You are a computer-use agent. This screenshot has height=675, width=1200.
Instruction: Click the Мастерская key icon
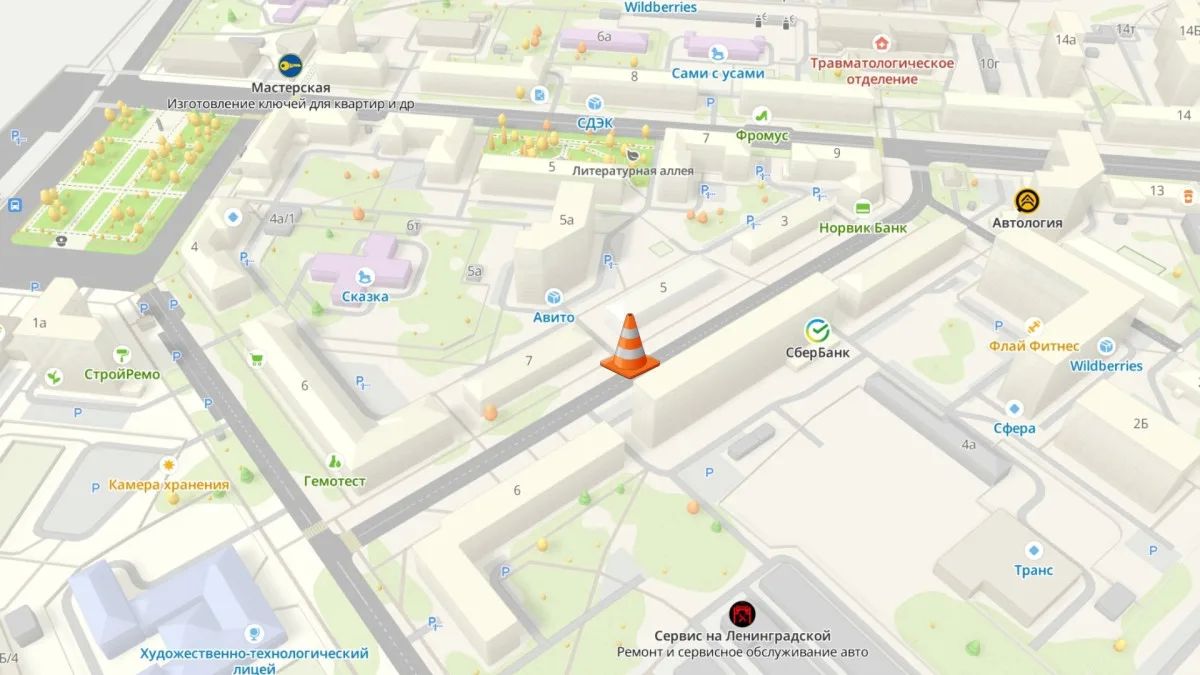click(x=291, y=66)
